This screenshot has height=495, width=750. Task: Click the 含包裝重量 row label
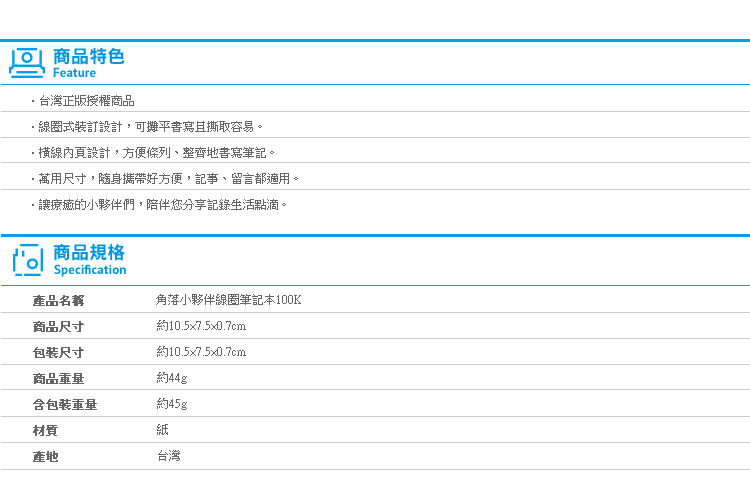pyautogui.click(x=65, y=405)
